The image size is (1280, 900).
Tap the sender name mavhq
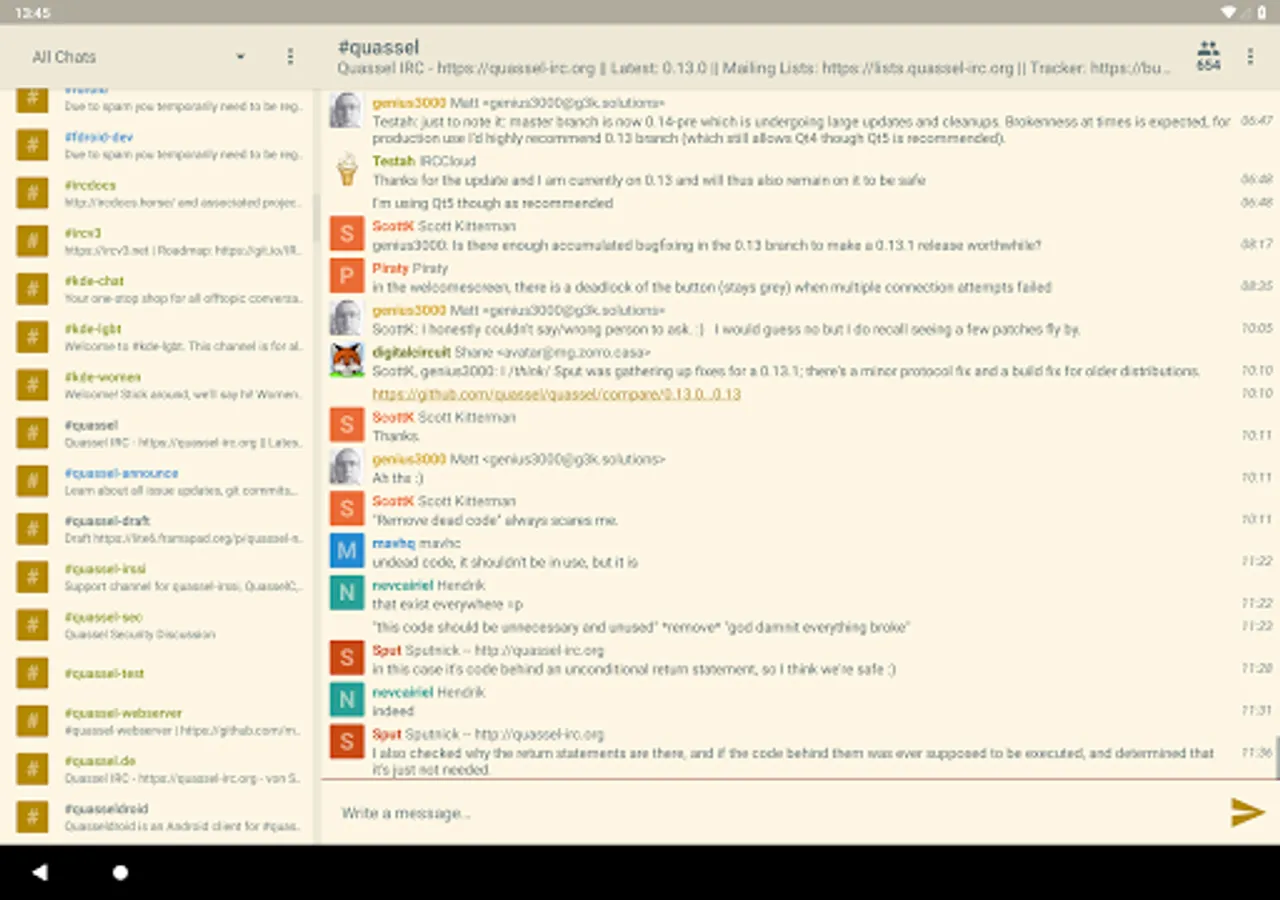[x=393, y=543]
